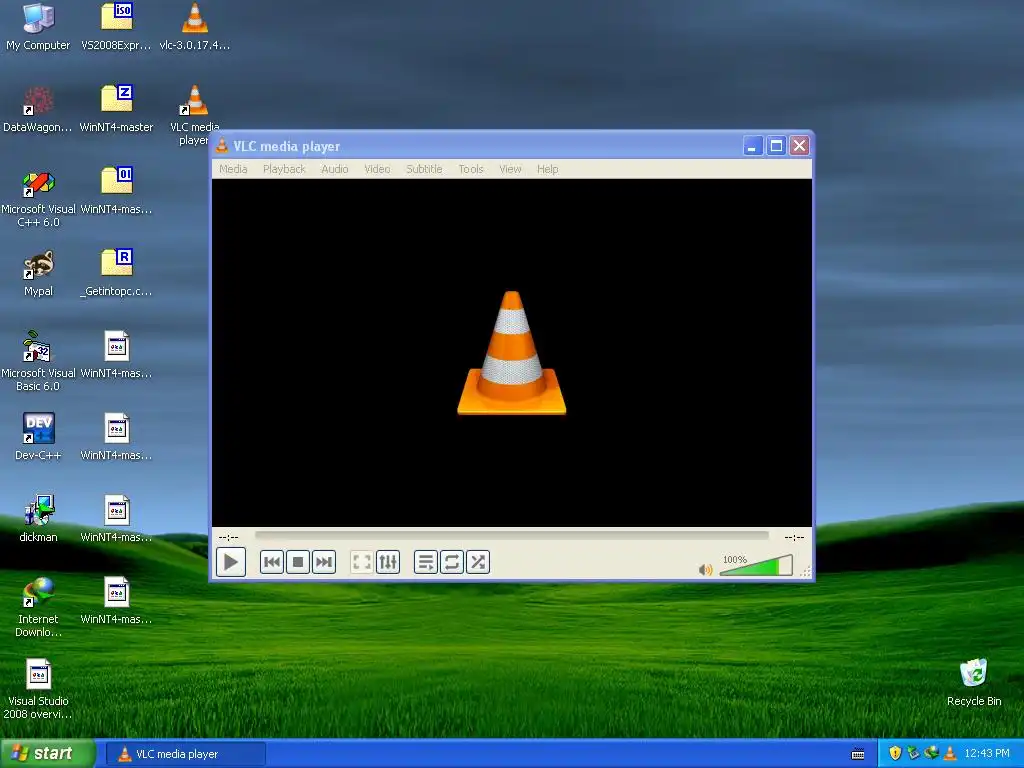The width and height of the screenshot is (1024, 768).
Task: Click the elapsed time label
Action: 229,537
